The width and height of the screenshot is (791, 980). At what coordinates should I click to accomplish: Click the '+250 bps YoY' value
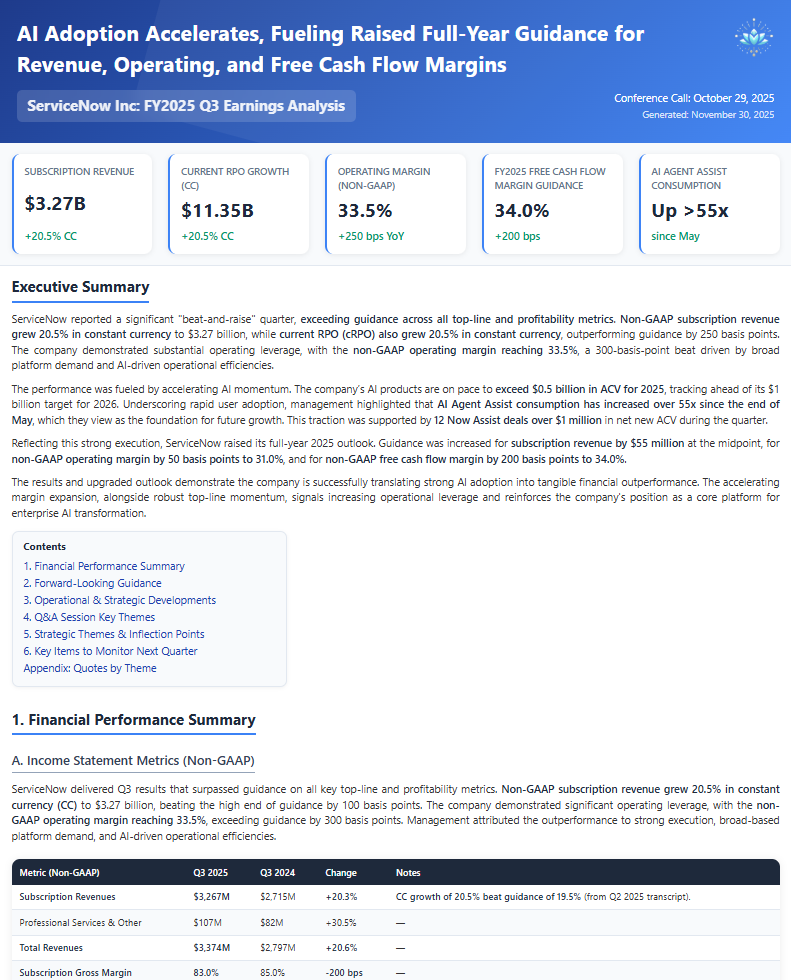click(x=371, y=236)
